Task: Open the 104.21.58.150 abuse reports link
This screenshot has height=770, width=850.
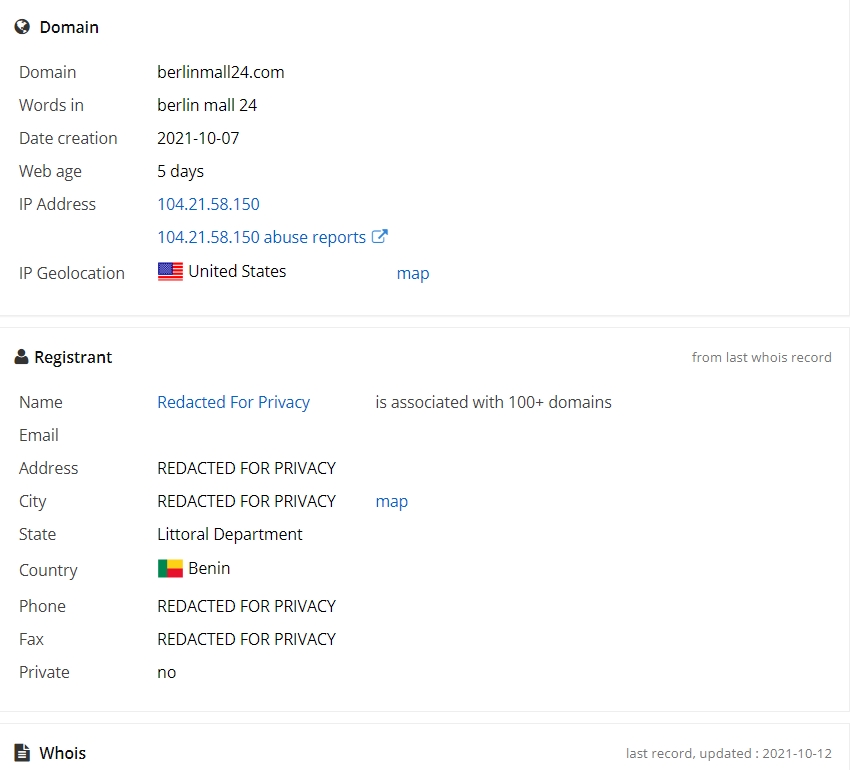Action: [261, 237]
